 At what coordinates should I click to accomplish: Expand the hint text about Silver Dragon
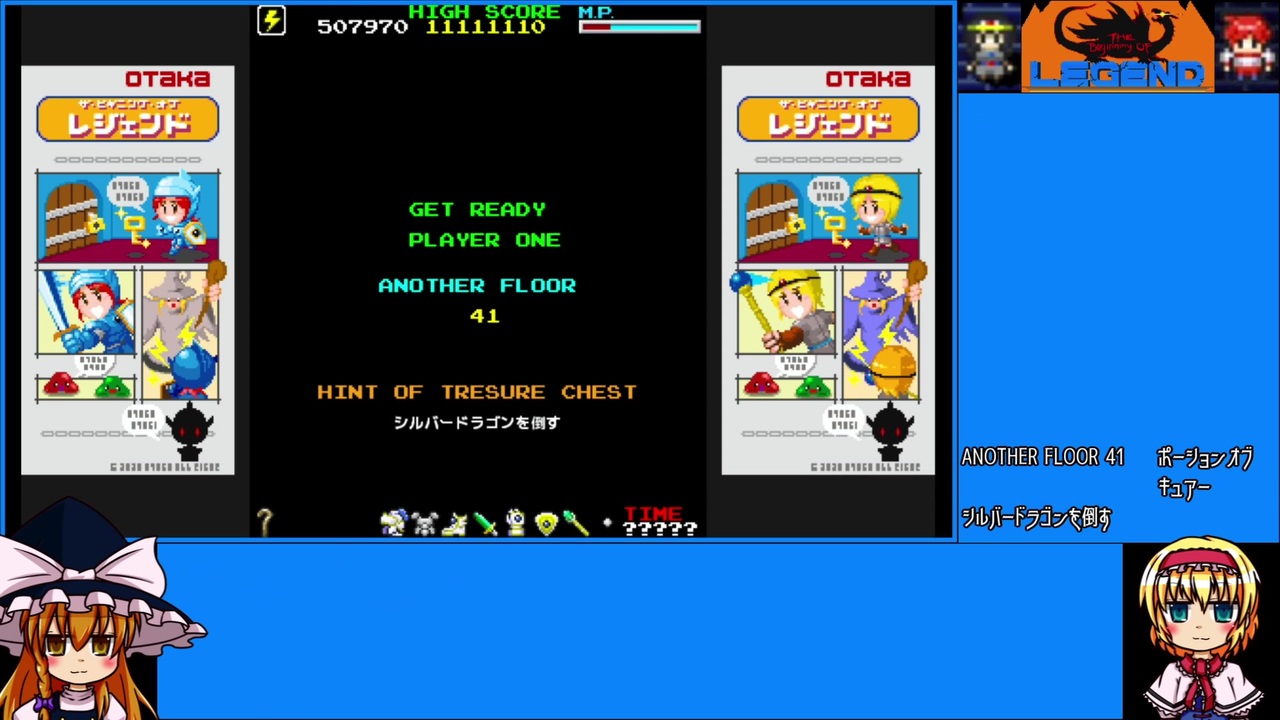pos(1035,518)
